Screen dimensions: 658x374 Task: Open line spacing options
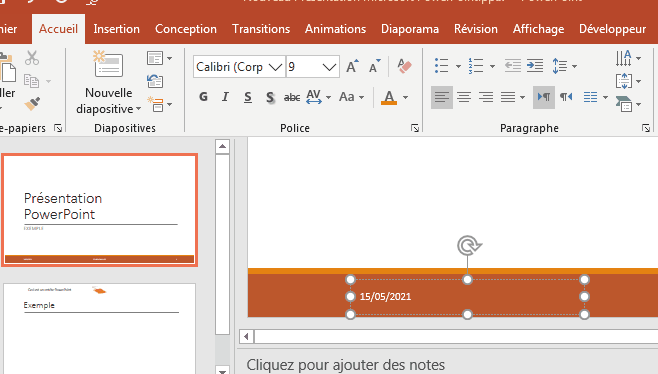[564, 66]
